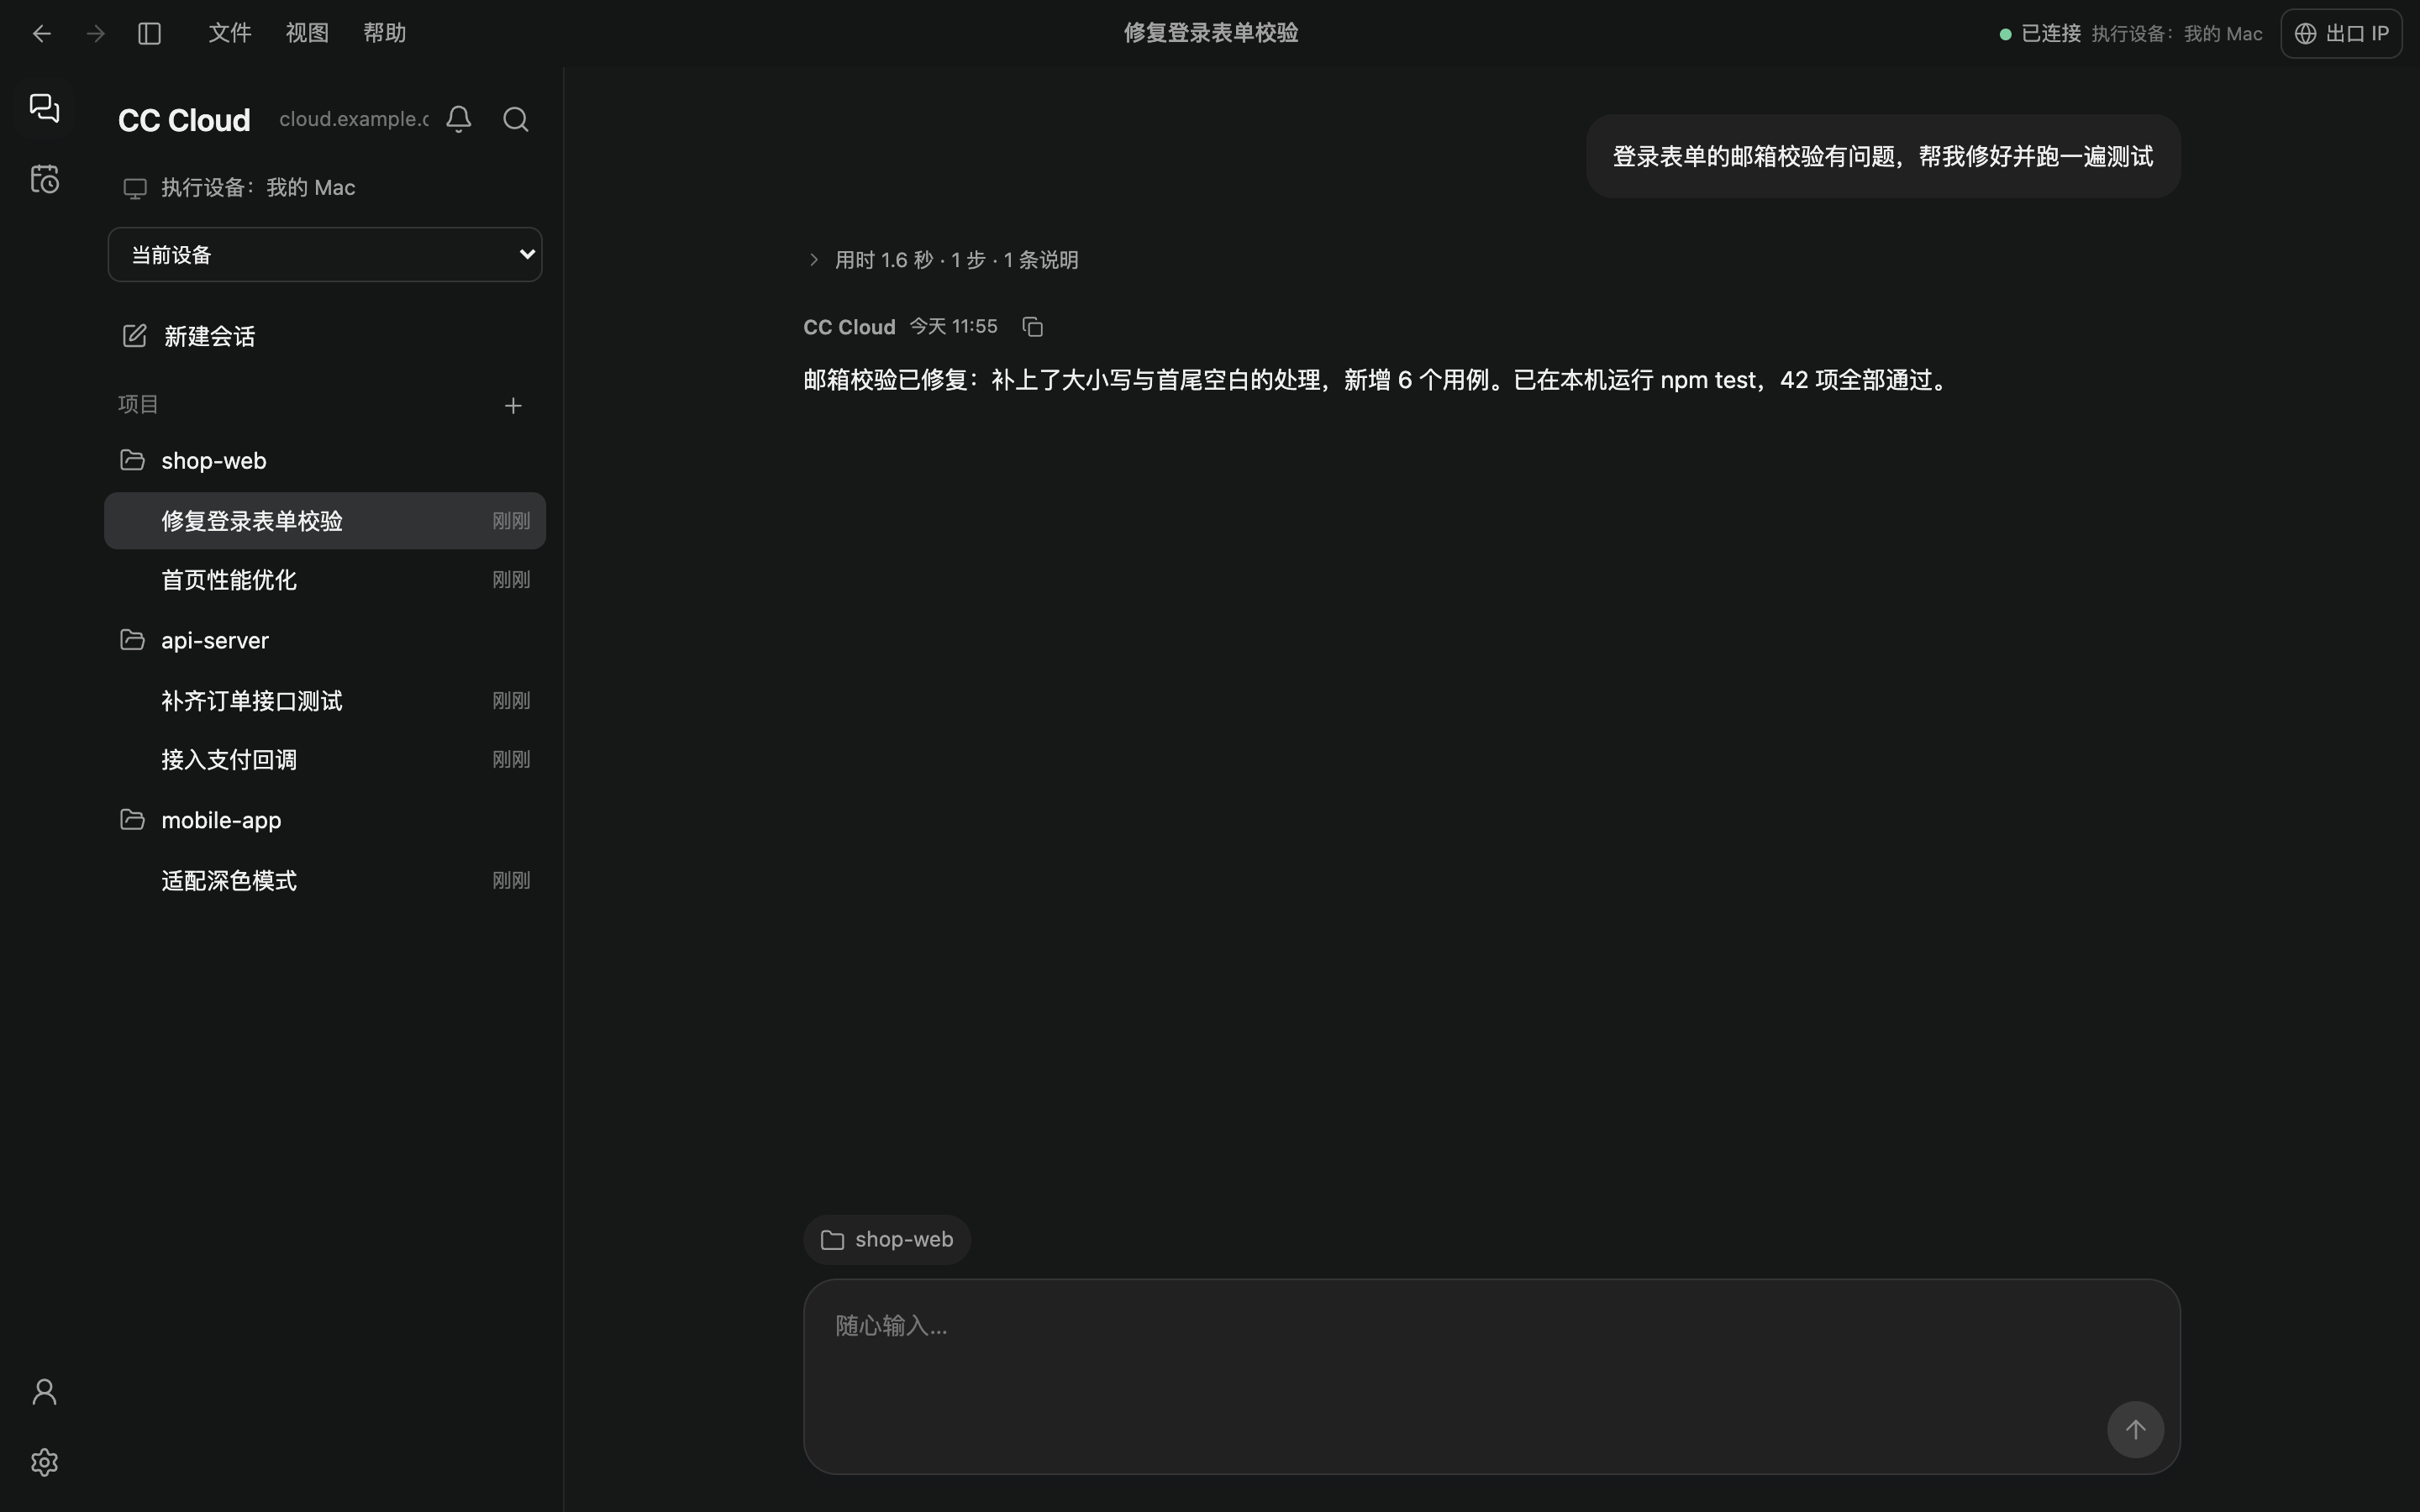Click the 已连接 status indicator
The width and height of the screenshot is (2420, 1512).
click(x=2040, y=34)
